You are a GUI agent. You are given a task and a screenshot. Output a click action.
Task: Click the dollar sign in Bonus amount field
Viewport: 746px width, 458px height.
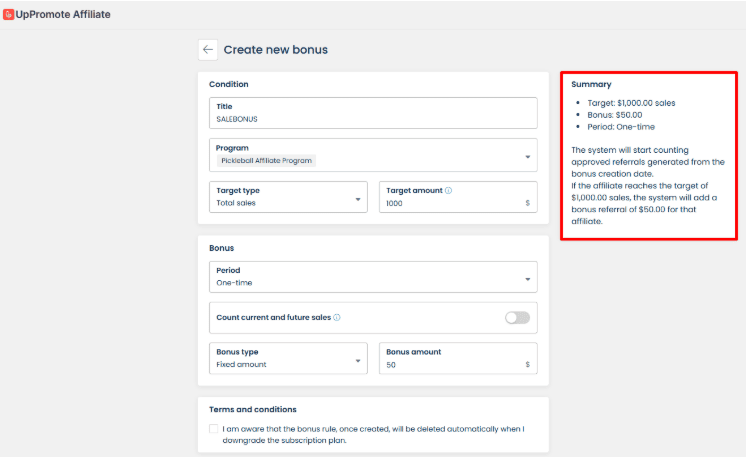coord(527,365)
